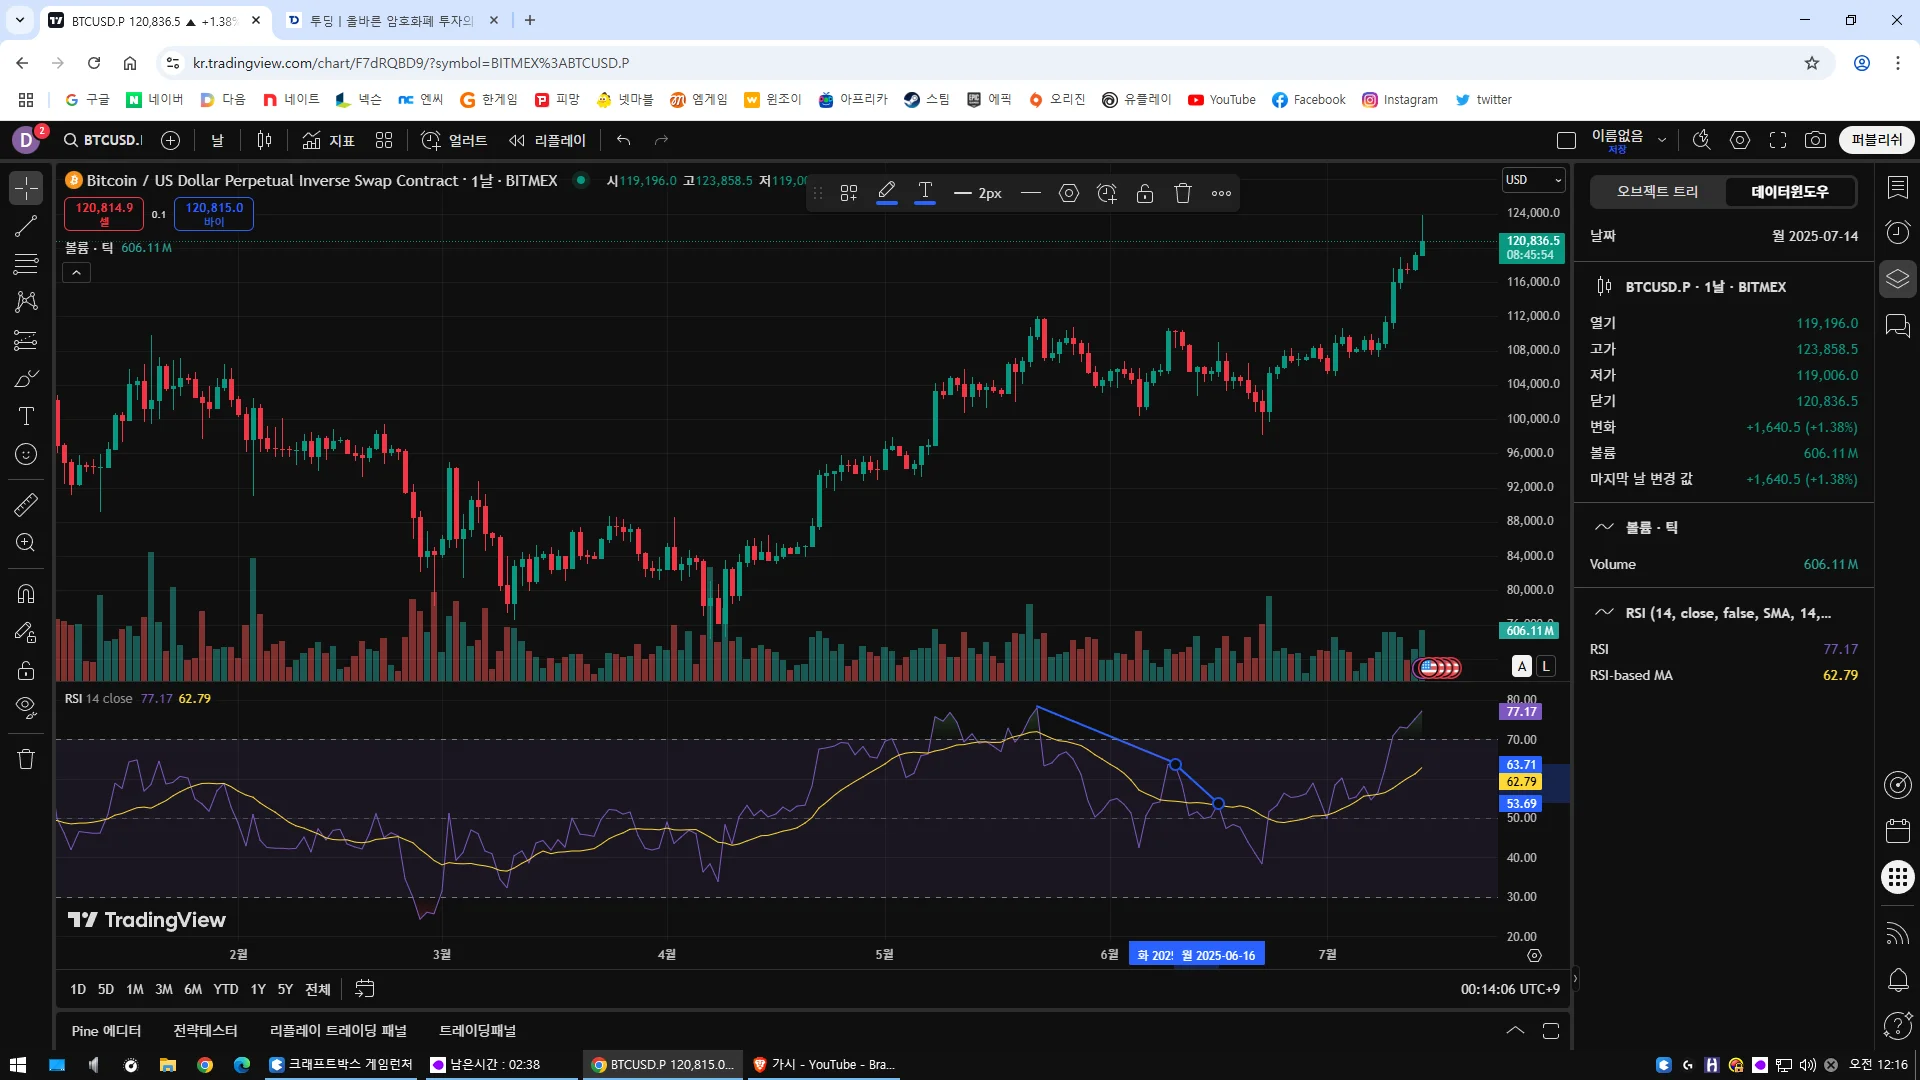
Task: Switch to the 오브젝트 트리 tab
Action: coord(1657,191)
